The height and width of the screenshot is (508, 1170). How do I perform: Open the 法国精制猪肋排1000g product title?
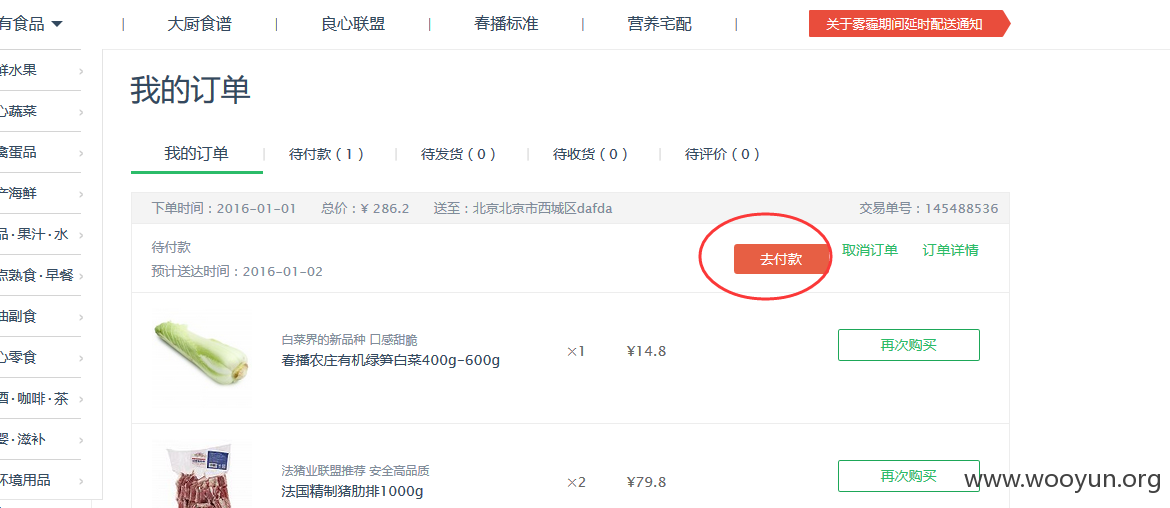(352, 492)
